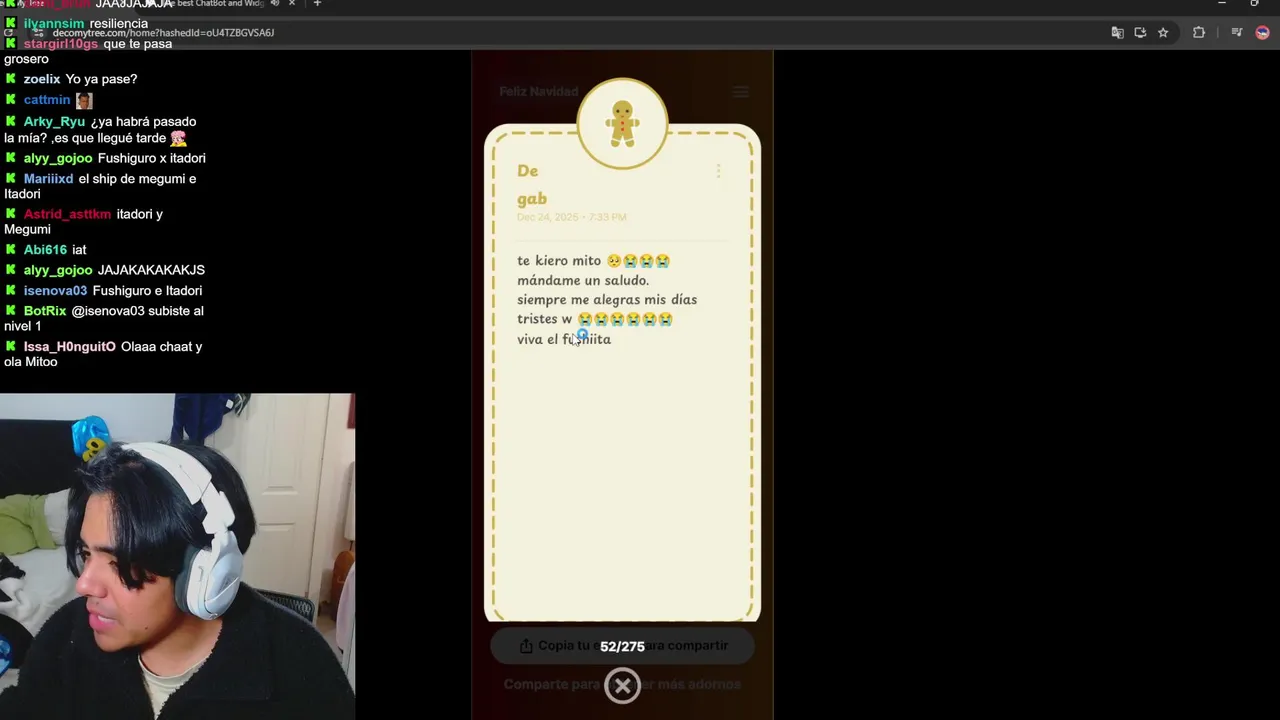Click the chat username Issa_H0nguitO
The image size is (1280, 720).
pos(70,347)
